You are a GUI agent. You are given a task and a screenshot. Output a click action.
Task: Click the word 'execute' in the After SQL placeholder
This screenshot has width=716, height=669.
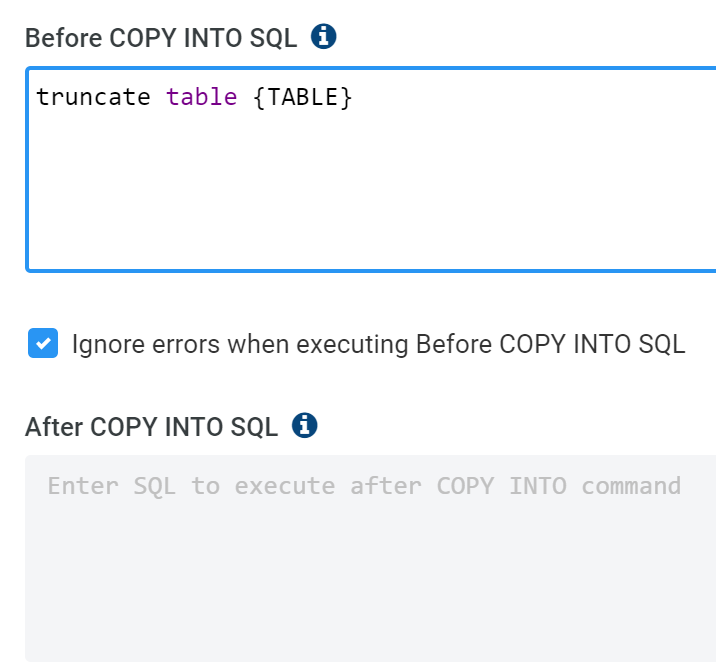tap(285, 486)
